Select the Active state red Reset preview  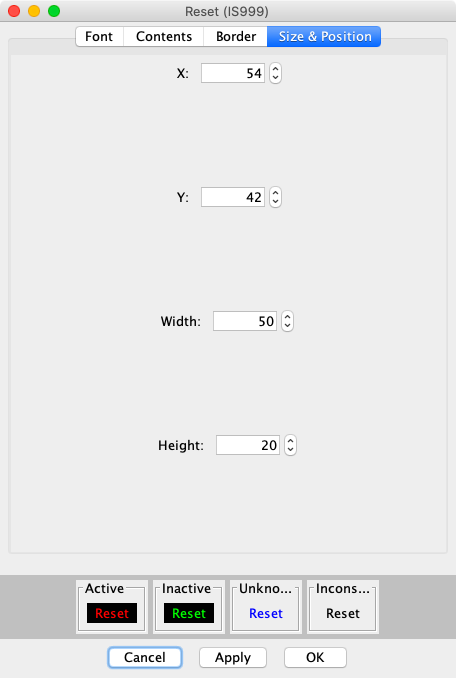coord(112,613)
